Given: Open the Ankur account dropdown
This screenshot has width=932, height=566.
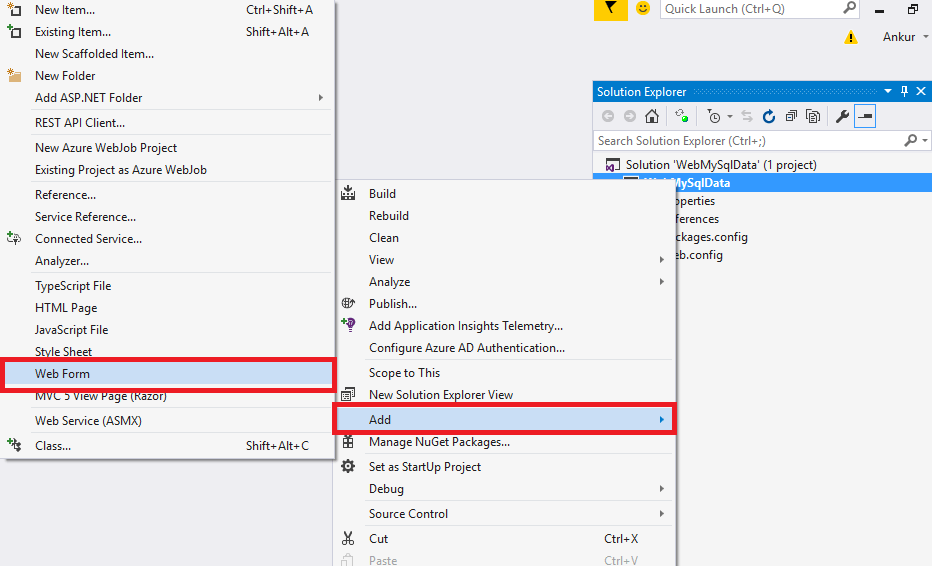Looking at the screenshot, I should click(925, 37).
